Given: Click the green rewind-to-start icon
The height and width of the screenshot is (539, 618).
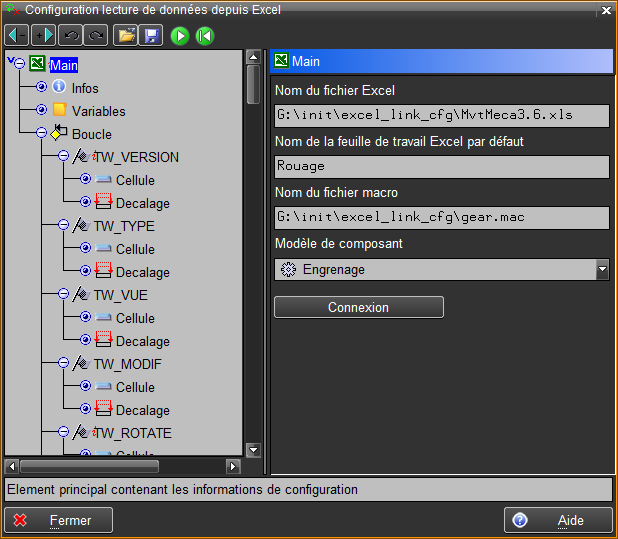Looking at the screenshot, I should [205, 36].
